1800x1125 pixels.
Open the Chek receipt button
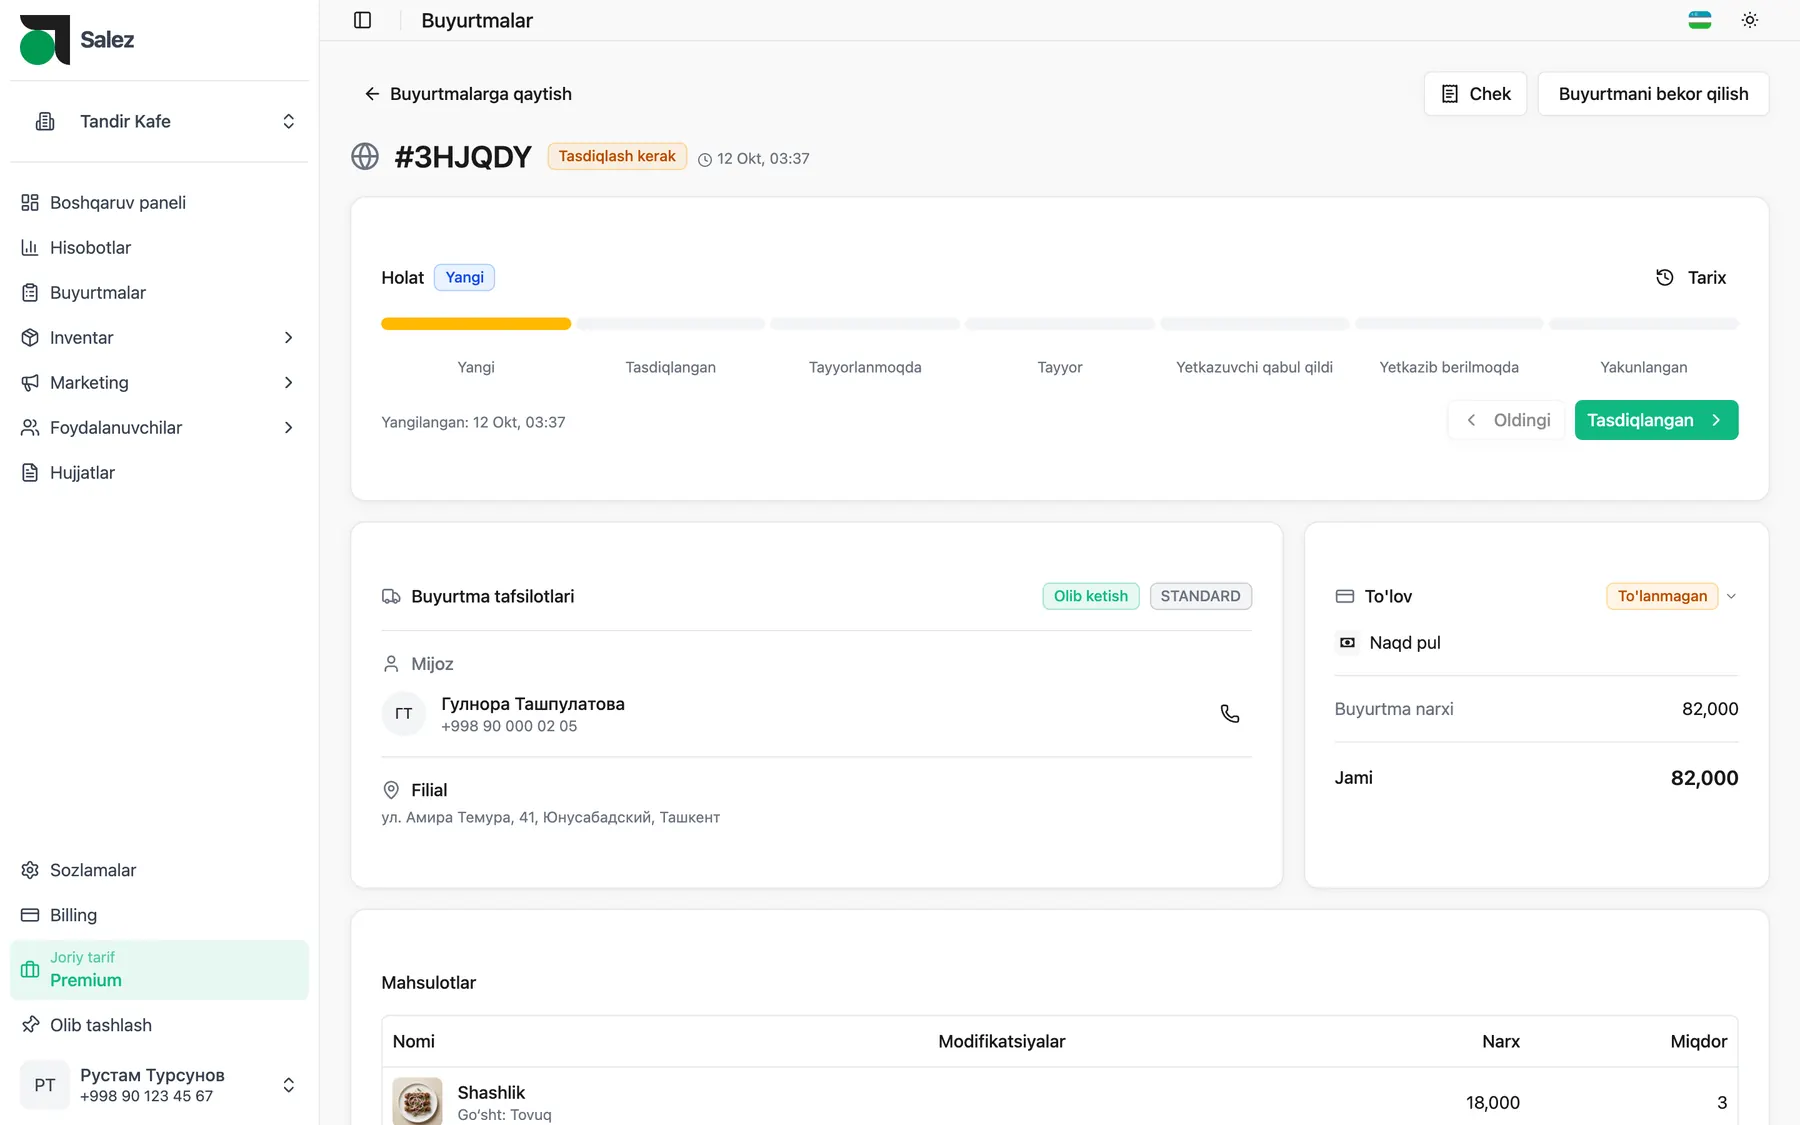[1475, 94]
